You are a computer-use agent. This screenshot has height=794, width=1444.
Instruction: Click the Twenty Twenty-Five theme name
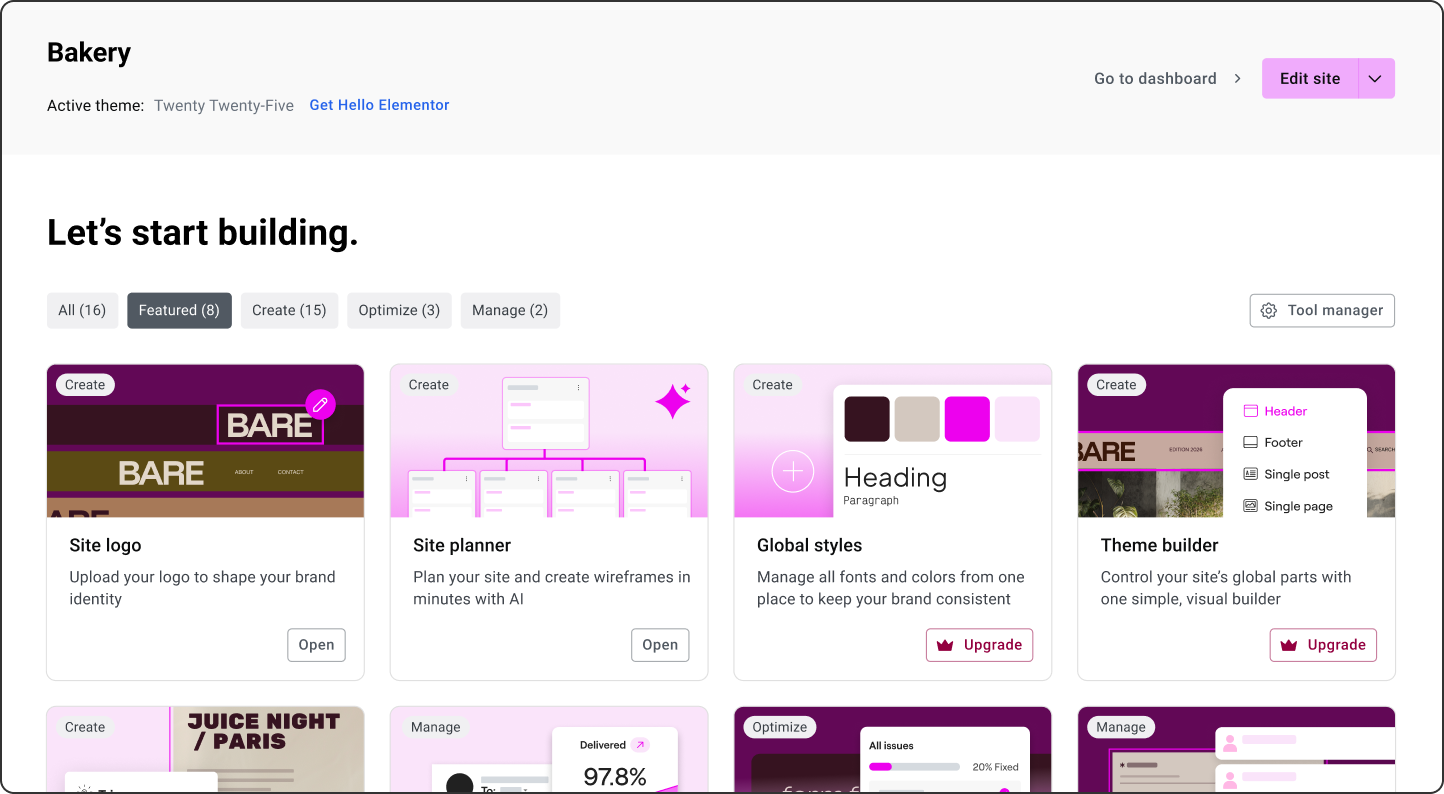224,105
